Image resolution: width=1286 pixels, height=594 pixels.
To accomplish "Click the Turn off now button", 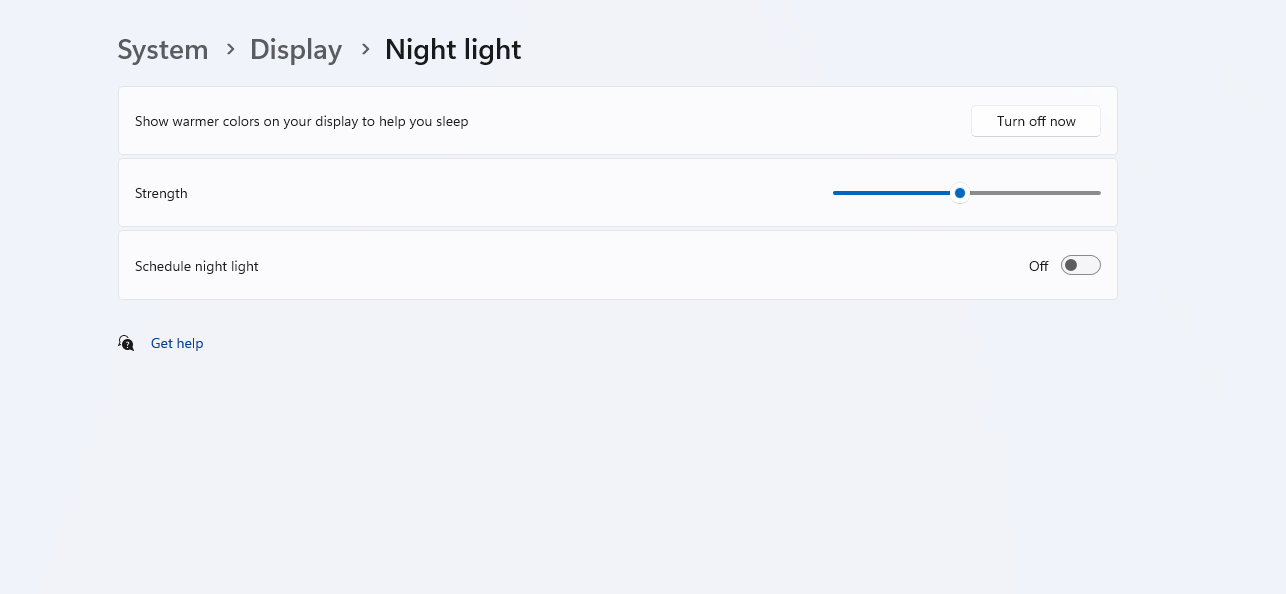I will 1036,121.
